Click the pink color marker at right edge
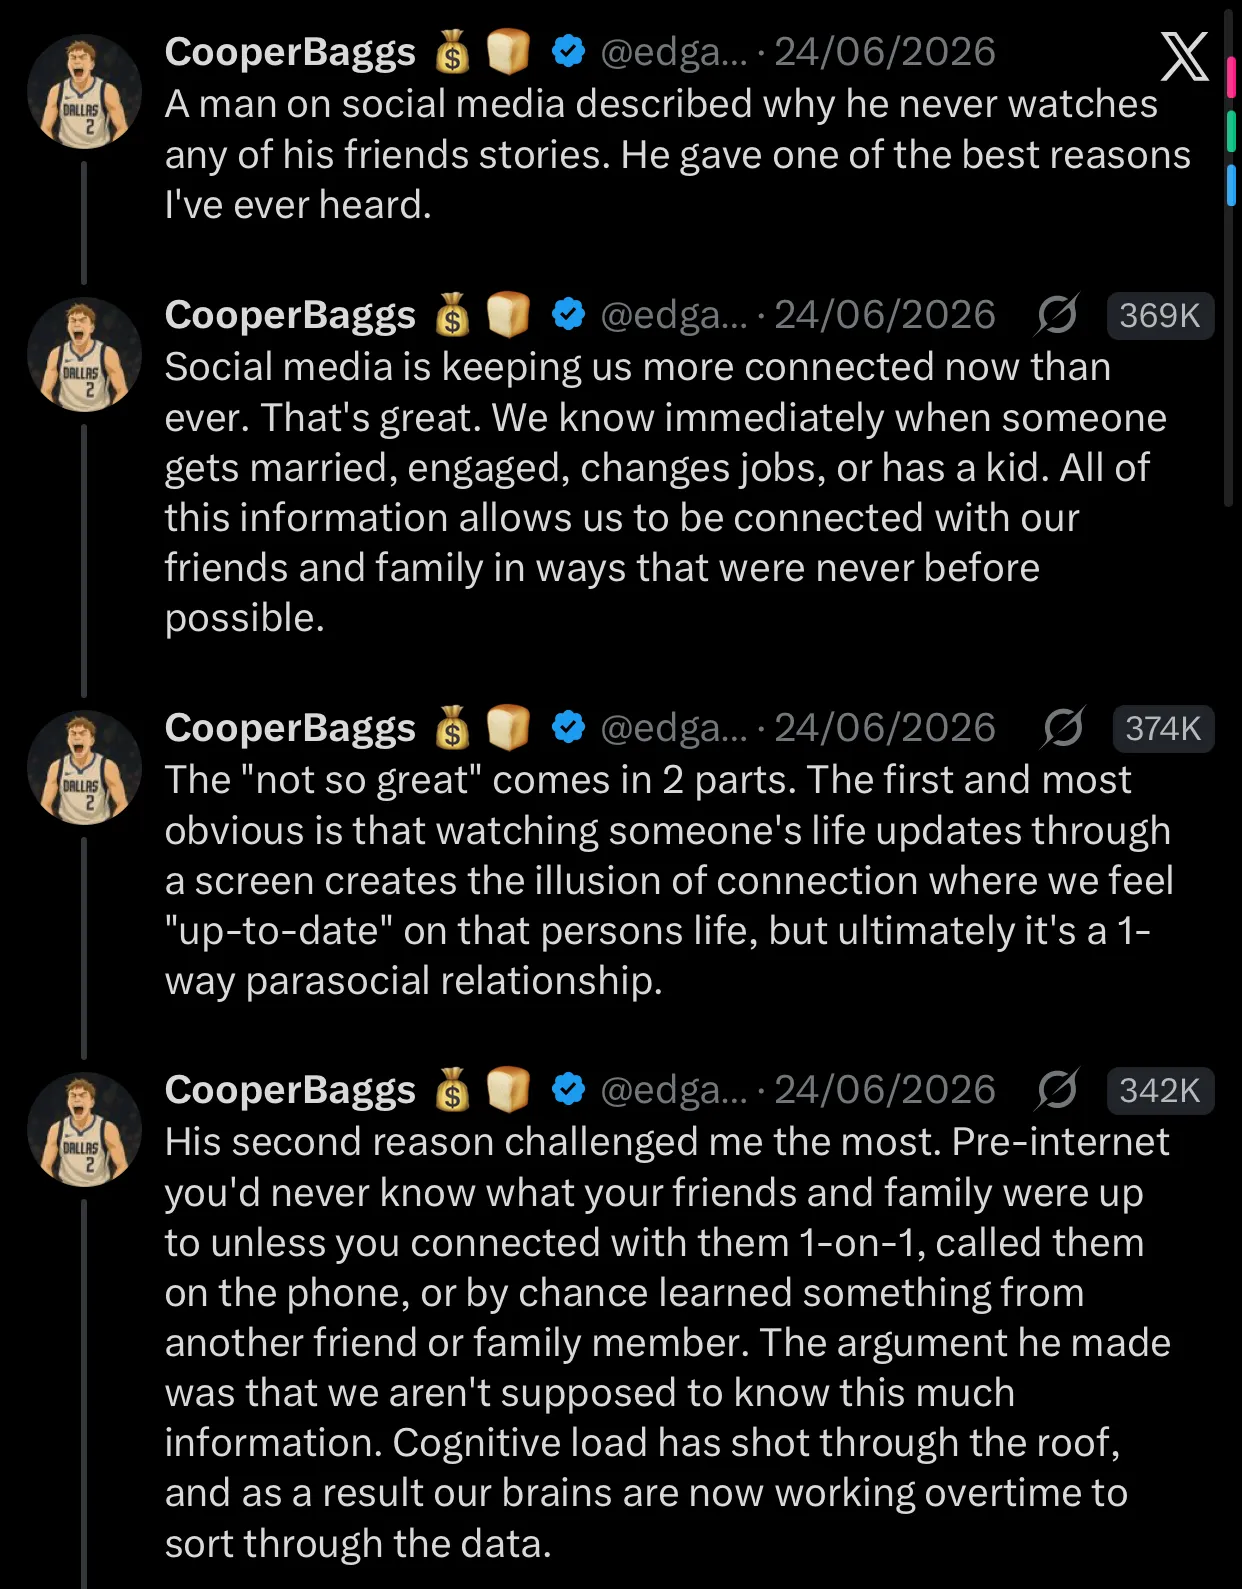The image size is (1242, 1589). (1231, 77)
